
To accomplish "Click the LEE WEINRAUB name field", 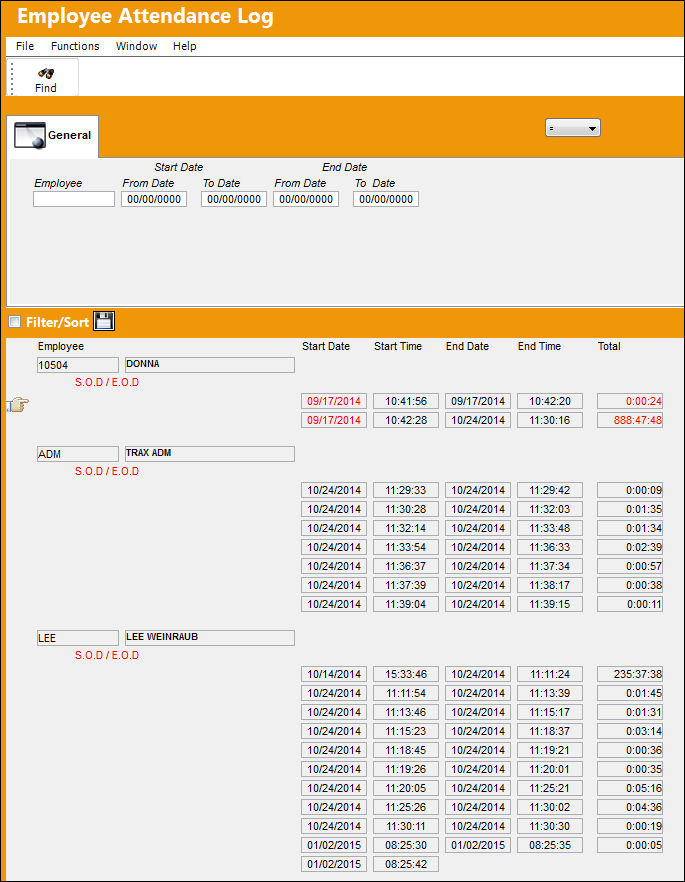I will (210, 638).
